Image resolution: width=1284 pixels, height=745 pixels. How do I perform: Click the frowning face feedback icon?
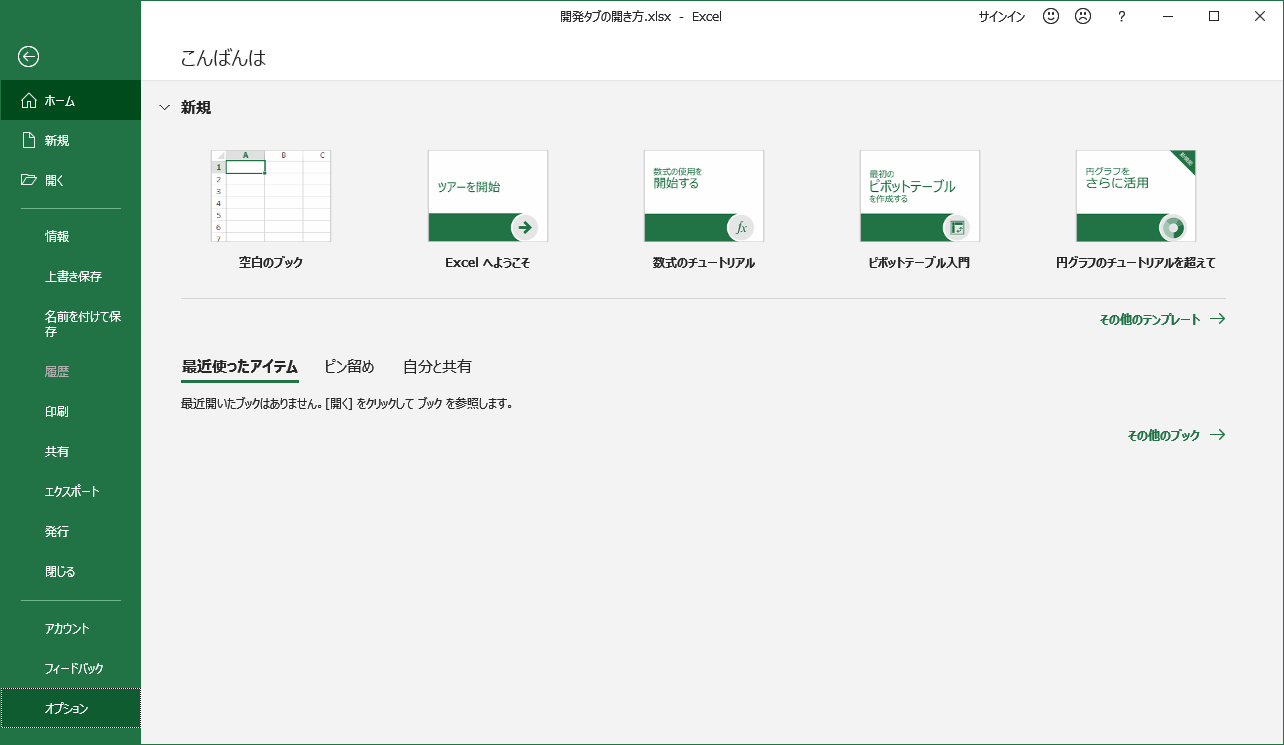[x=1082, y=16]
